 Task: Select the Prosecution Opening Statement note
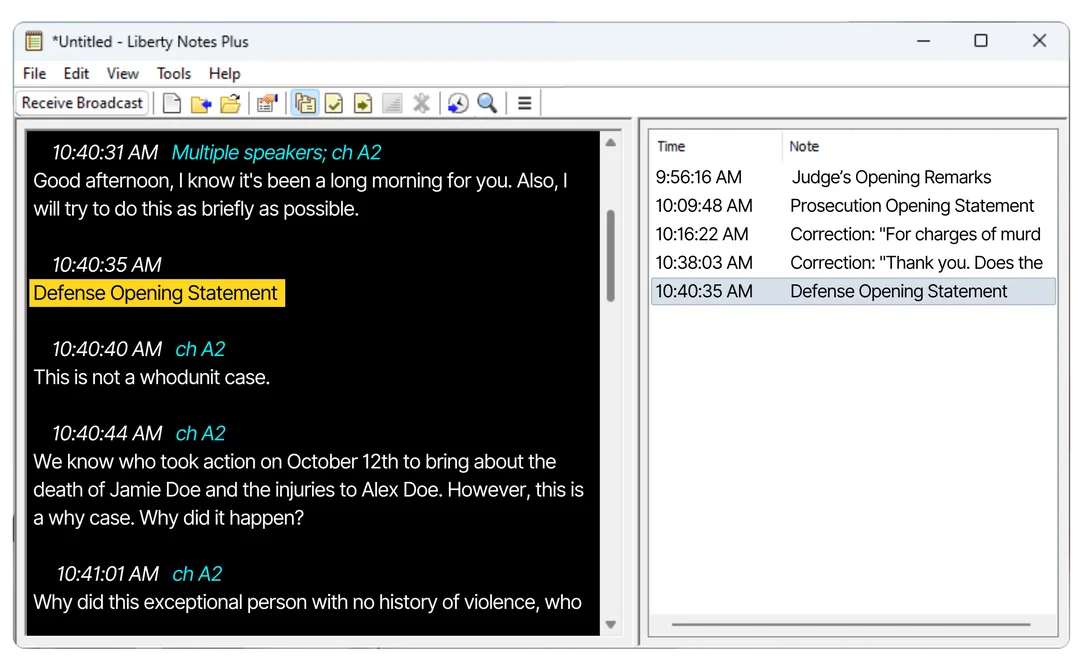853,206
